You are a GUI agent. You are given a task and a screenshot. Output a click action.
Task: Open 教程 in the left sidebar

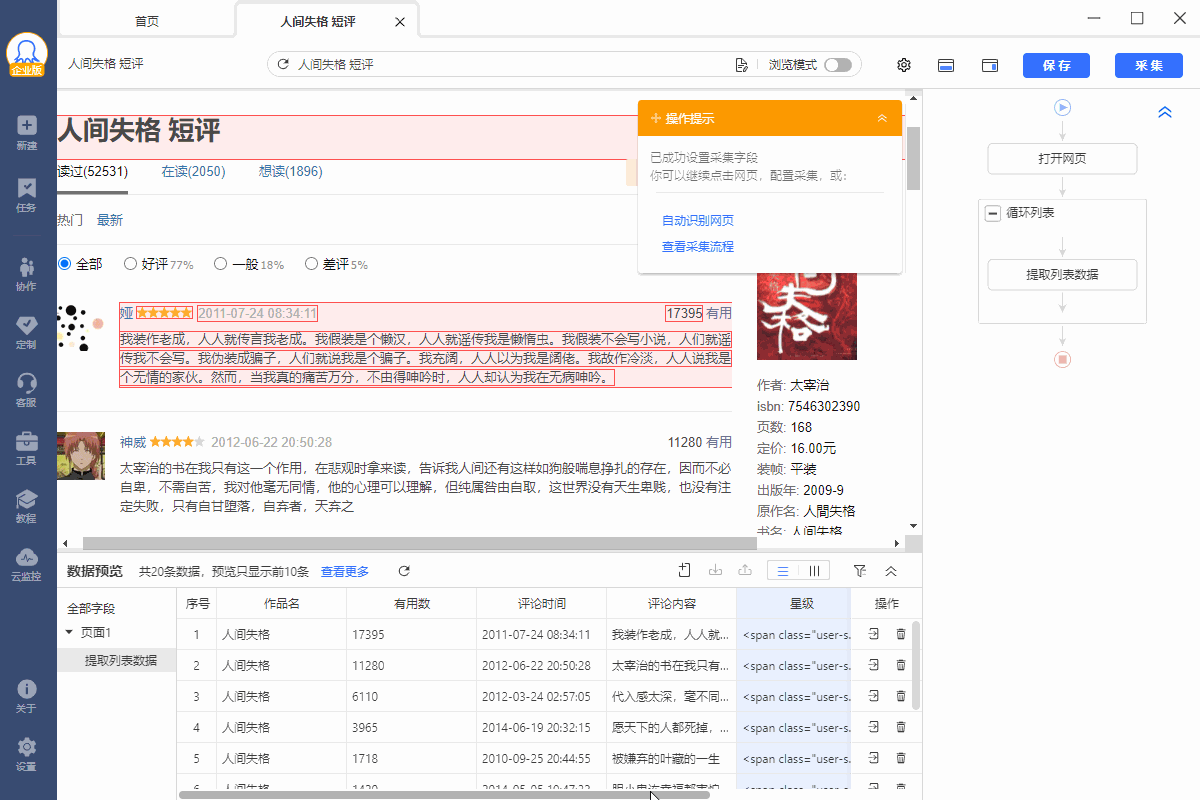click(x=27, y=506)
